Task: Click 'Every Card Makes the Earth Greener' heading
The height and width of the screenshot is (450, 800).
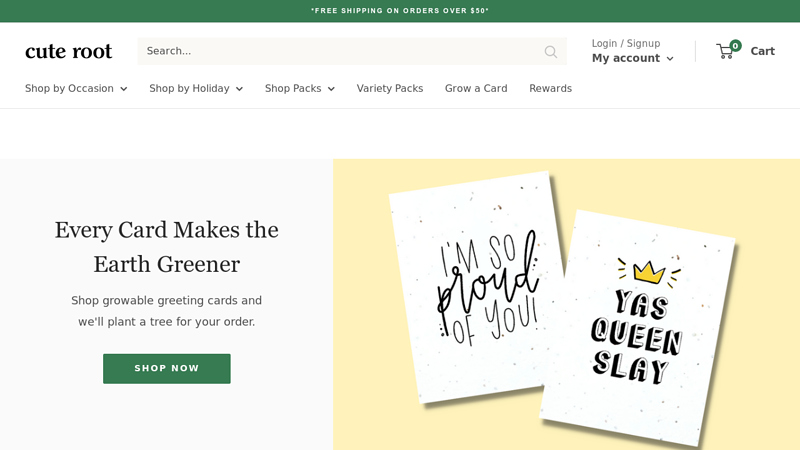Action: click(167, 247)
